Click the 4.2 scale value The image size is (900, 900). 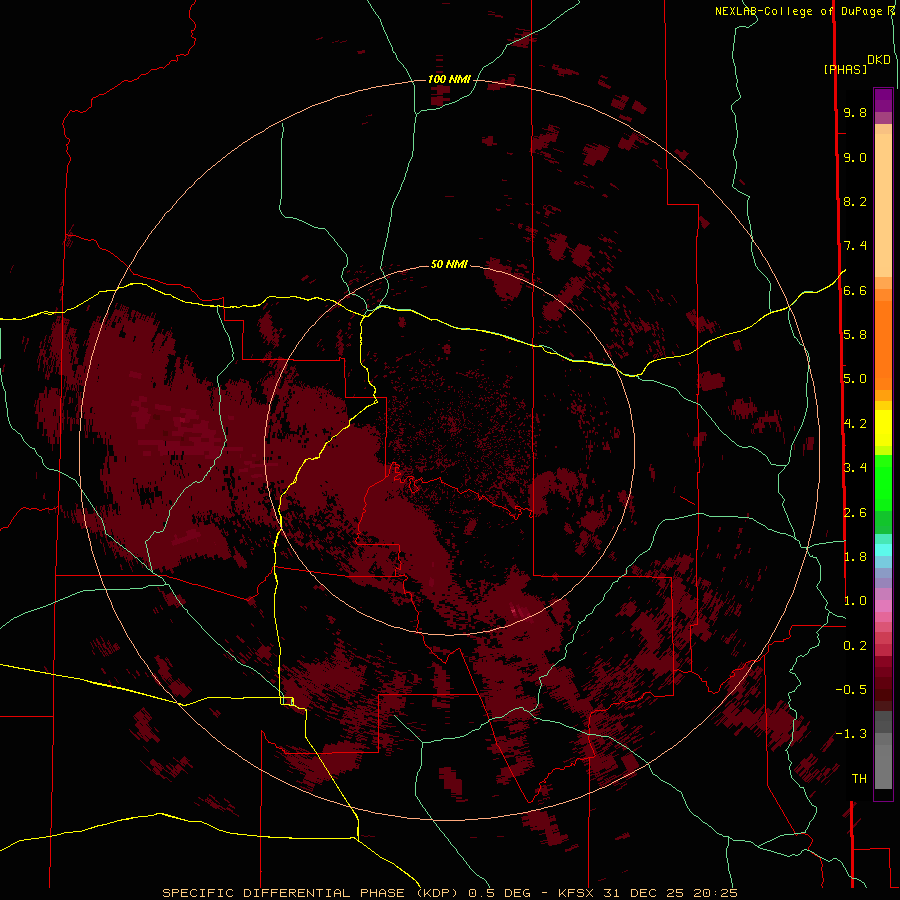pos(855,424)
